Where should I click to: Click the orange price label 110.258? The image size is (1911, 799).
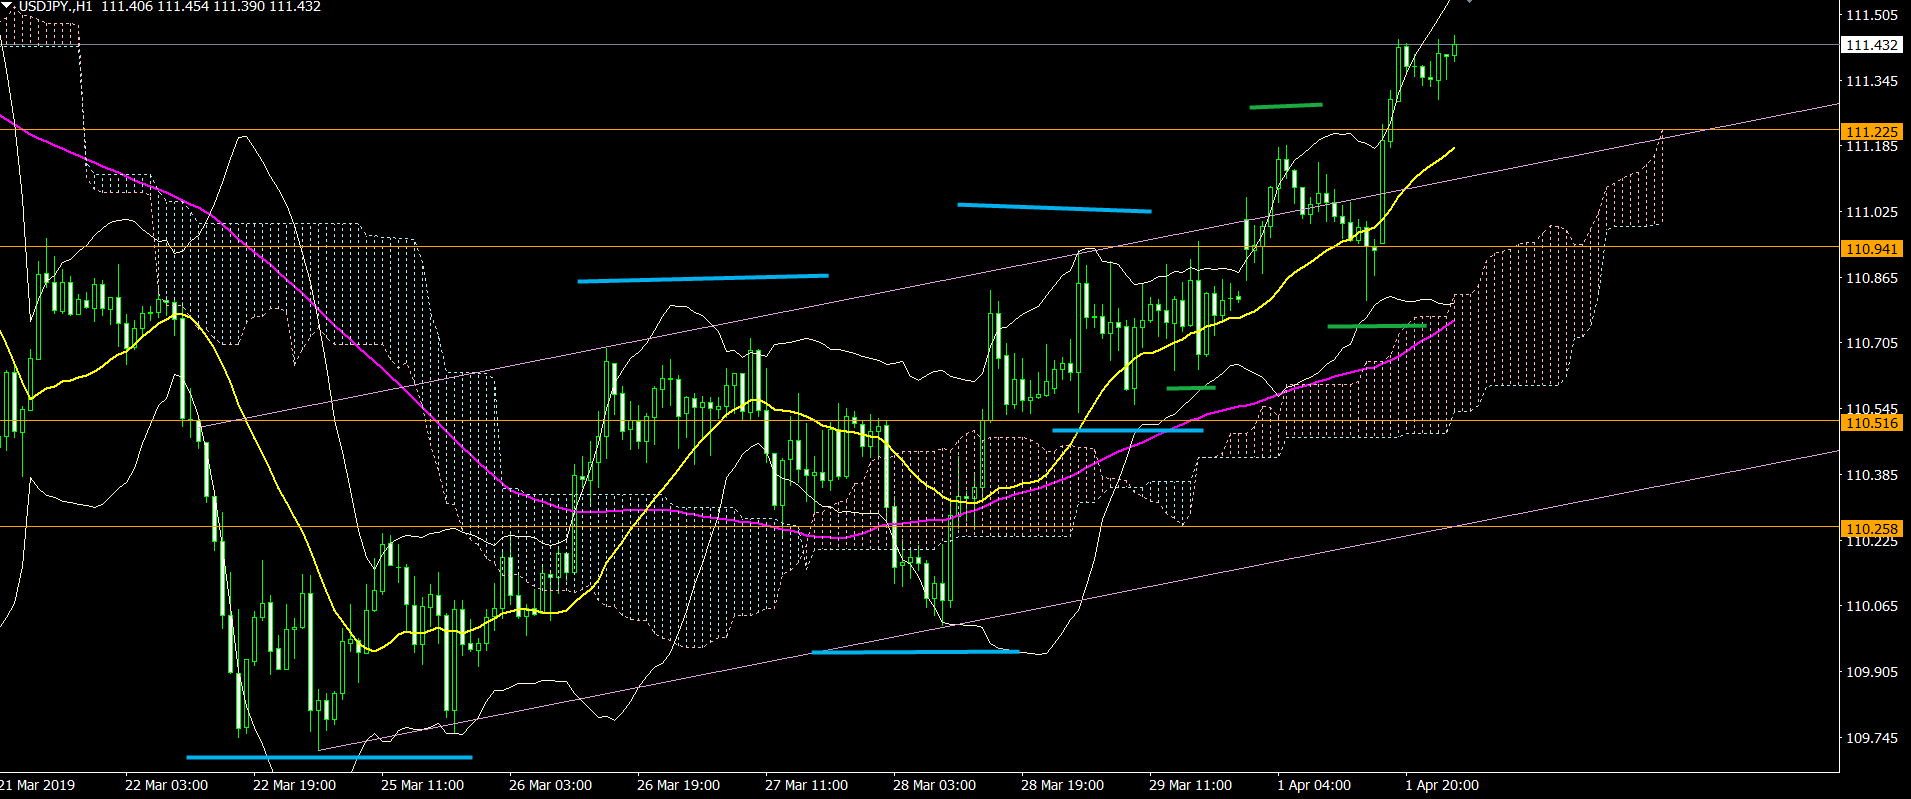tap(1871, 529)
